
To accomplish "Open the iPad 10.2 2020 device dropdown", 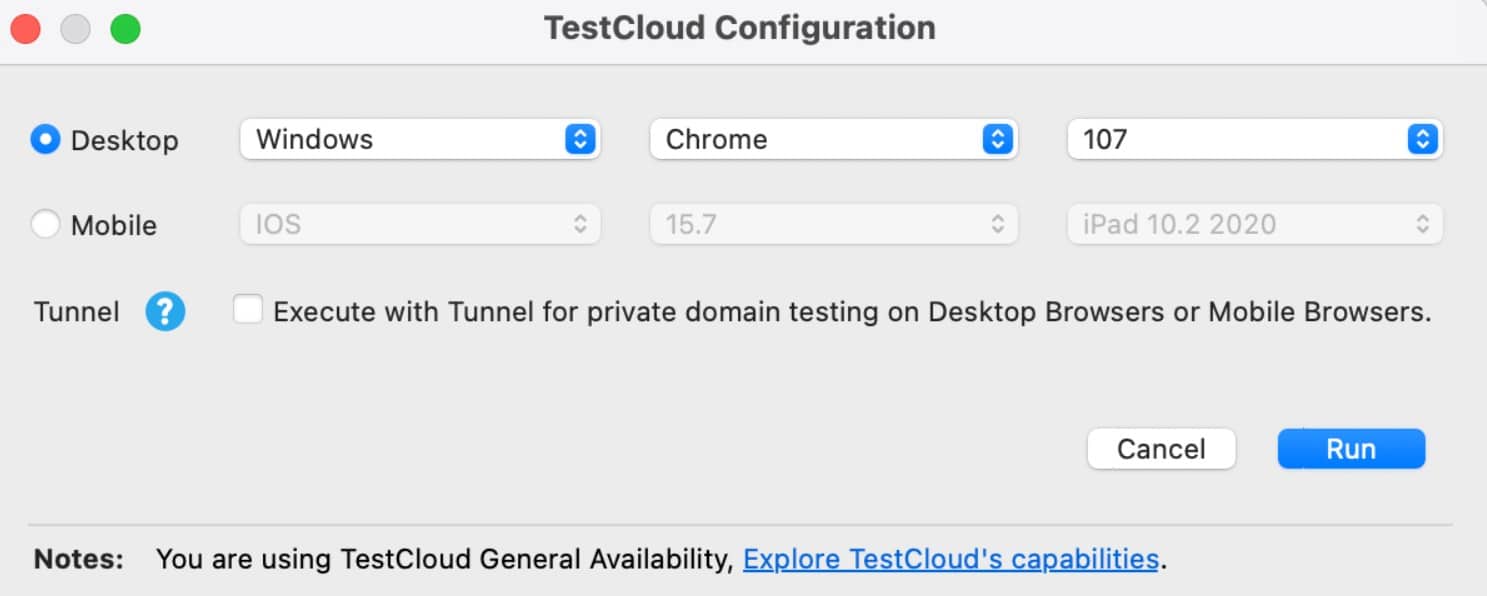I will coord(1255,224).
